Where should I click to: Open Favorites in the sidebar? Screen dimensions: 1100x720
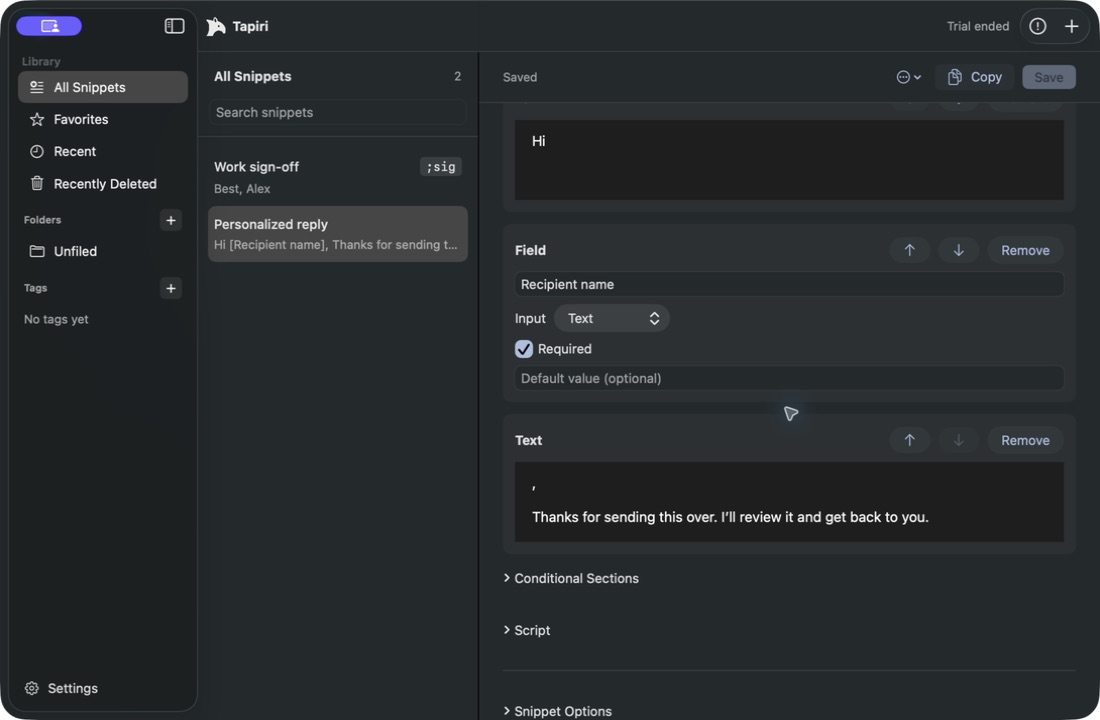(102, 119)
